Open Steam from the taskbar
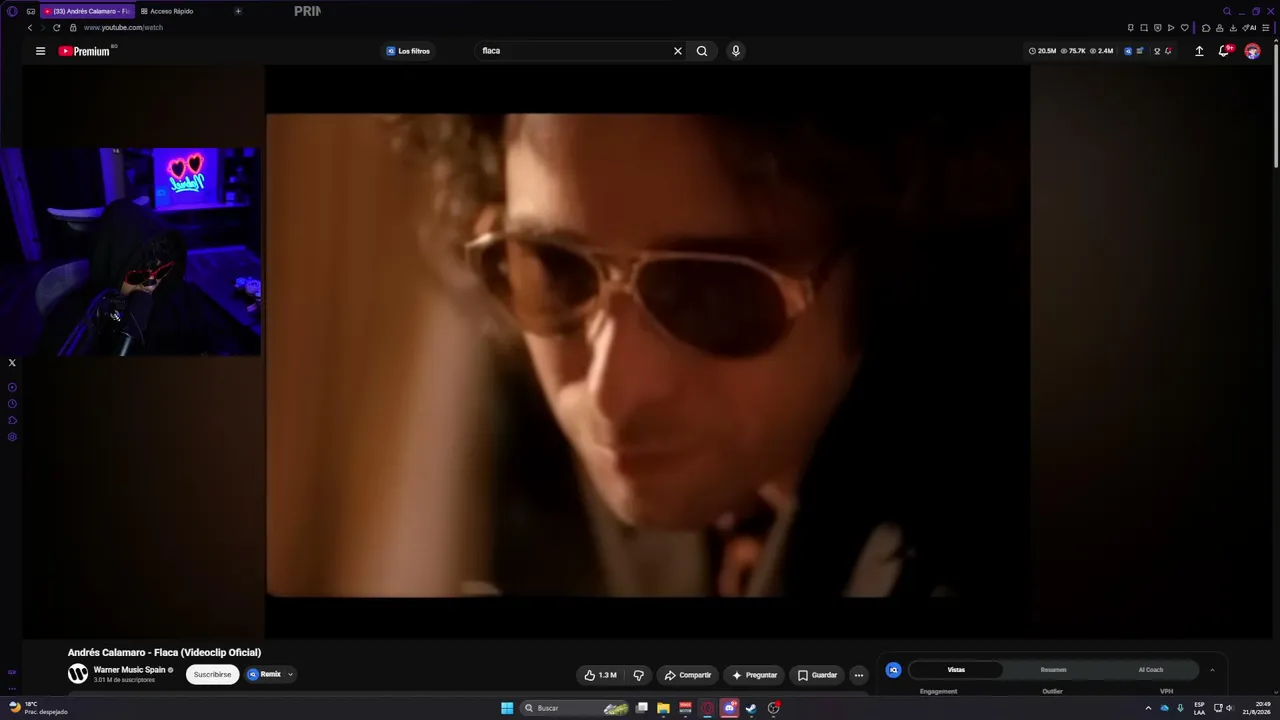 (x=751, y=708)
